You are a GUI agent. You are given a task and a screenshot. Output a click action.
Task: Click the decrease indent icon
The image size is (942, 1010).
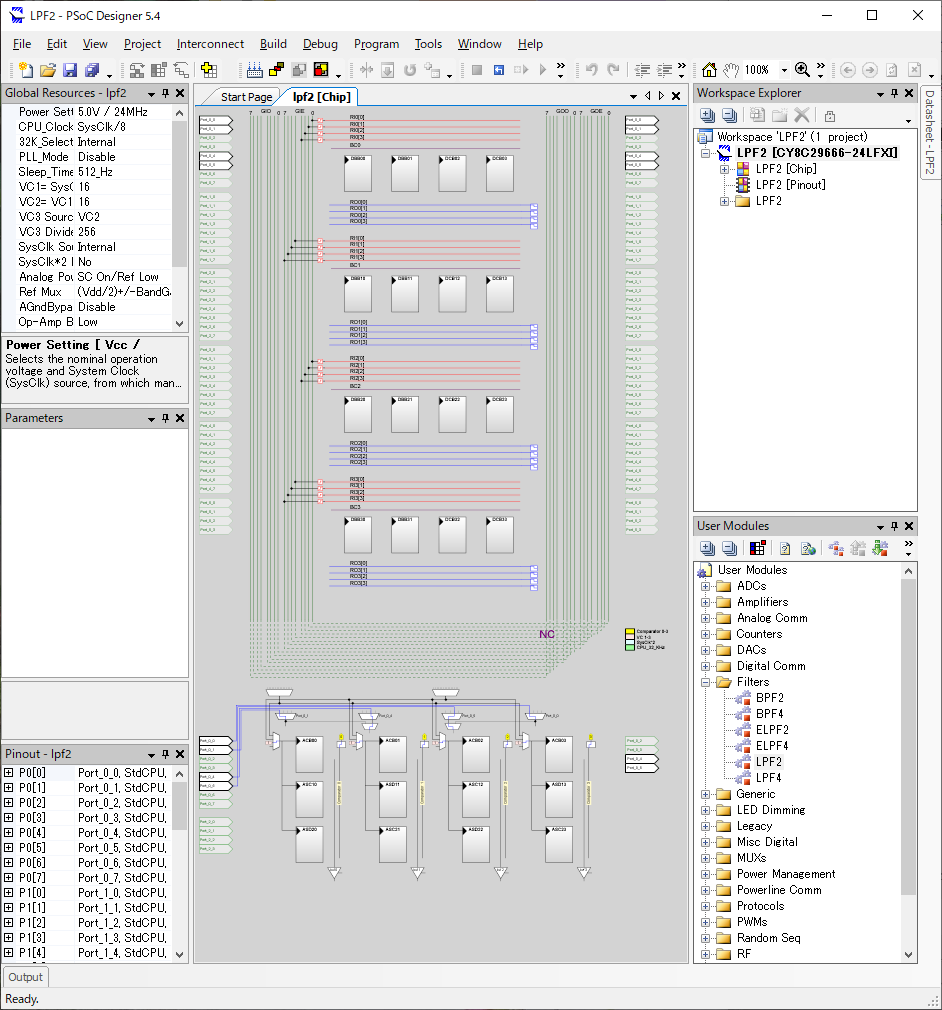point(642,70)
